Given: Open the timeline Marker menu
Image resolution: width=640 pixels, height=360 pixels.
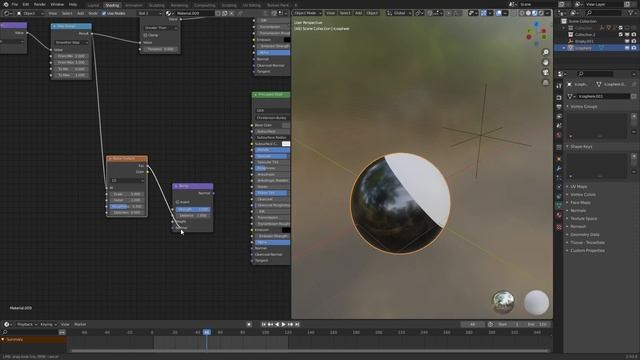Looking at the screenshot, I should tap(80, 324).
